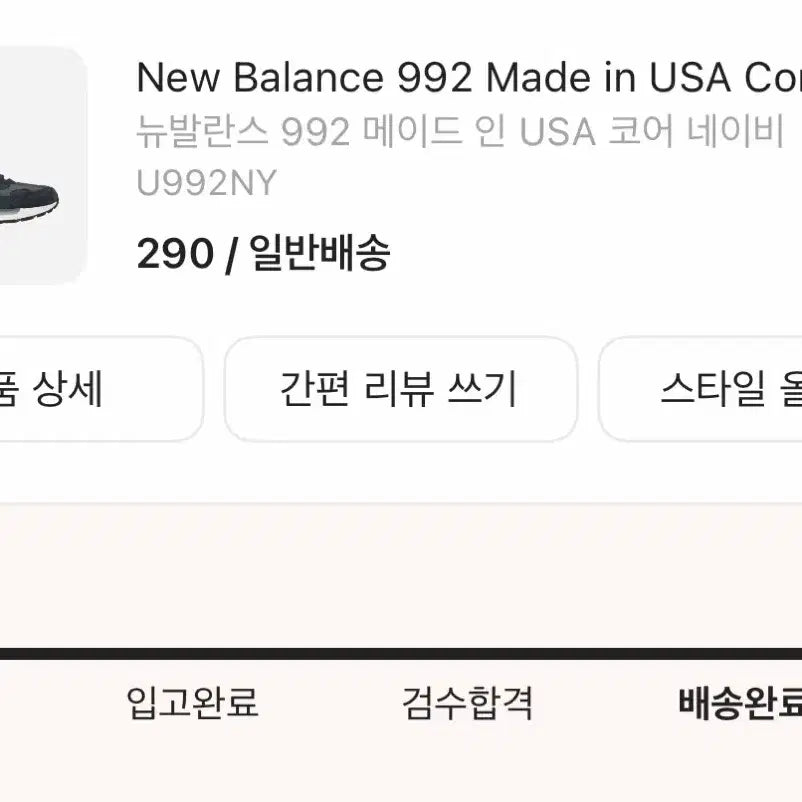Click the 스타일 올리기 upload button
Screen dimensions: 802x802
coord(720,390)
